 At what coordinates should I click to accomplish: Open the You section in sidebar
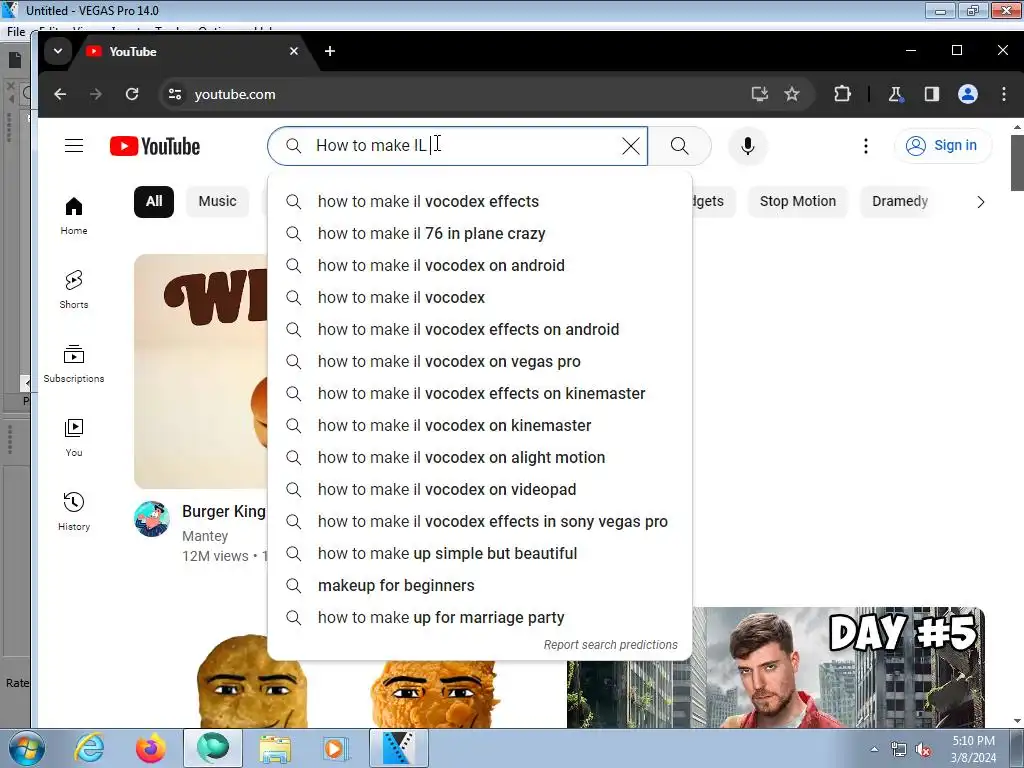coord(74,437)
